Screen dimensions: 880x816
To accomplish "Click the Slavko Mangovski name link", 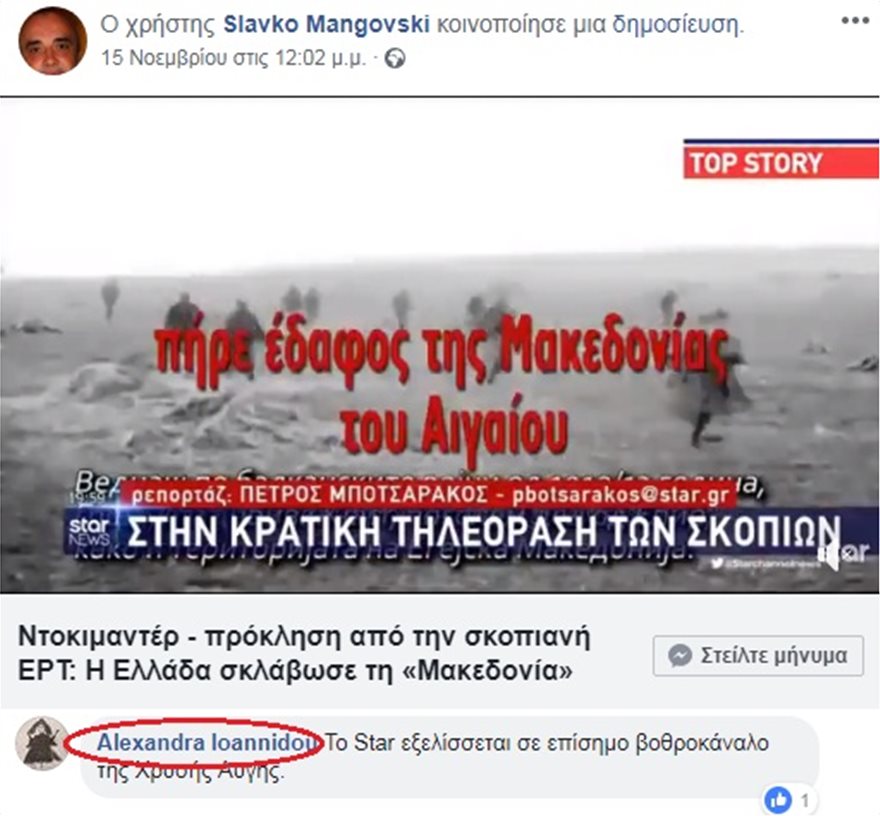I will (x=326, y=24).
